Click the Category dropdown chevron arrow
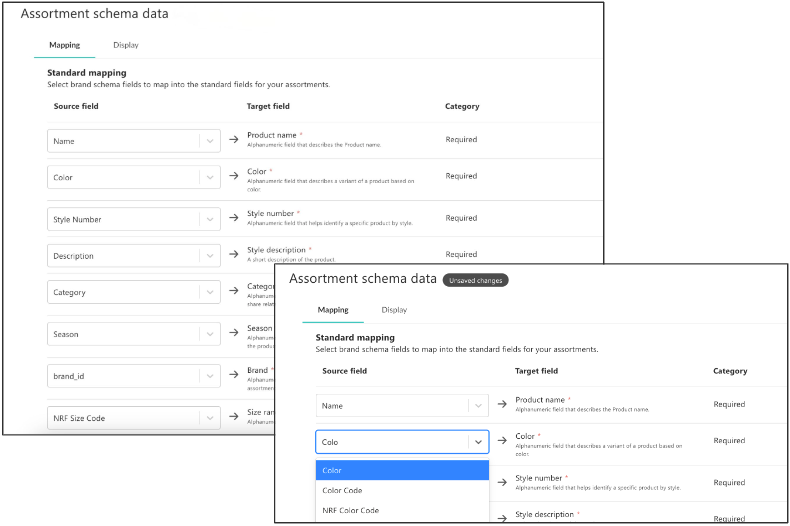The image size is (790, 526). [210, 293]
